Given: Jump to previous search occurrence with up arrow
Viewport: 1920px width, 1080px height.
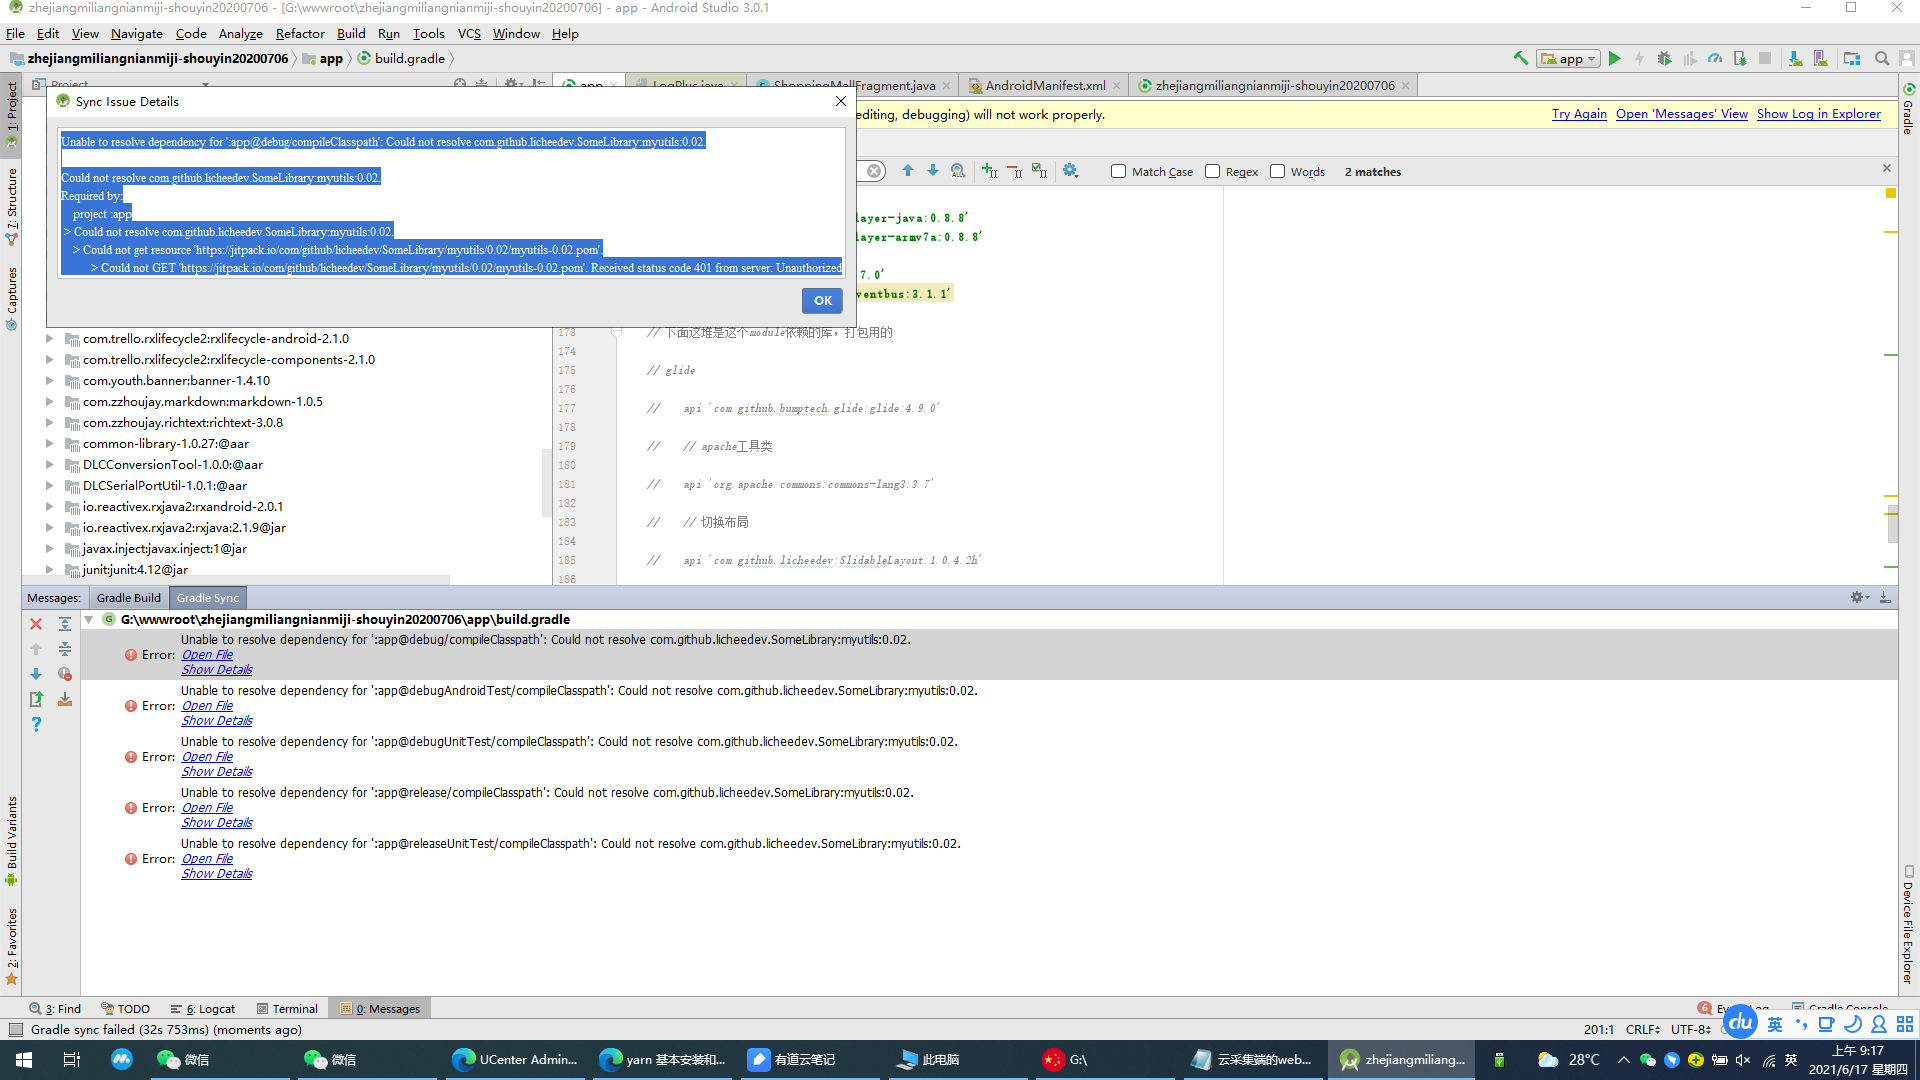Looking at the screenshot, I should (907, 171).
